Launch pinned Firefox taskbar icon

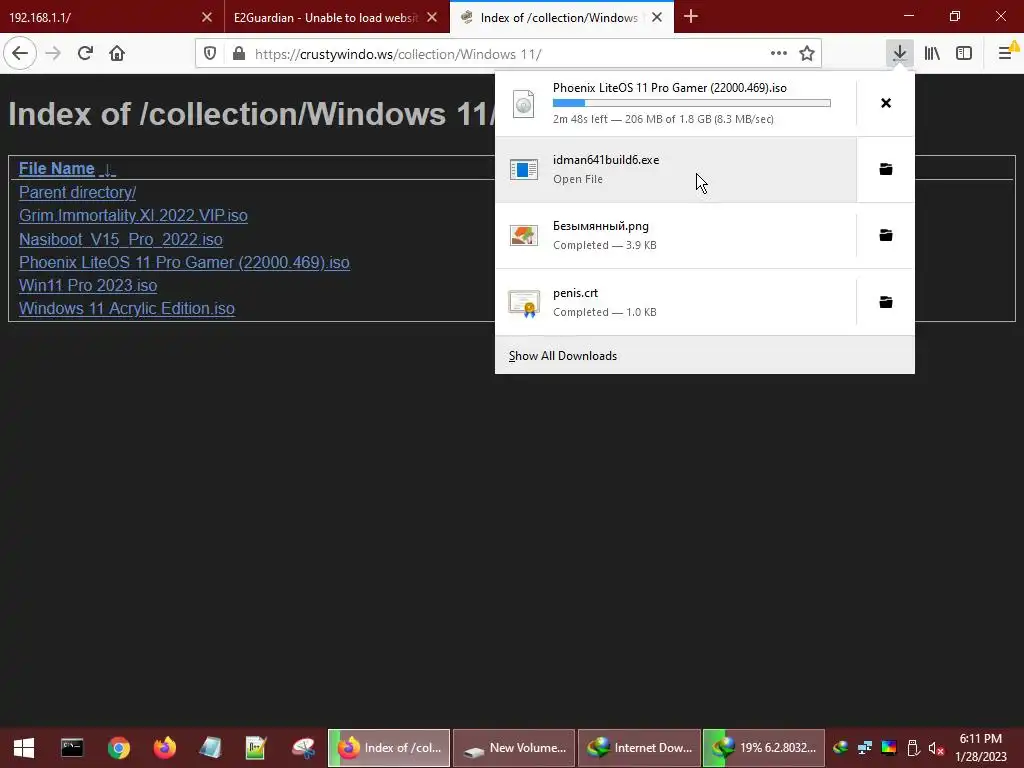point(165,748)
